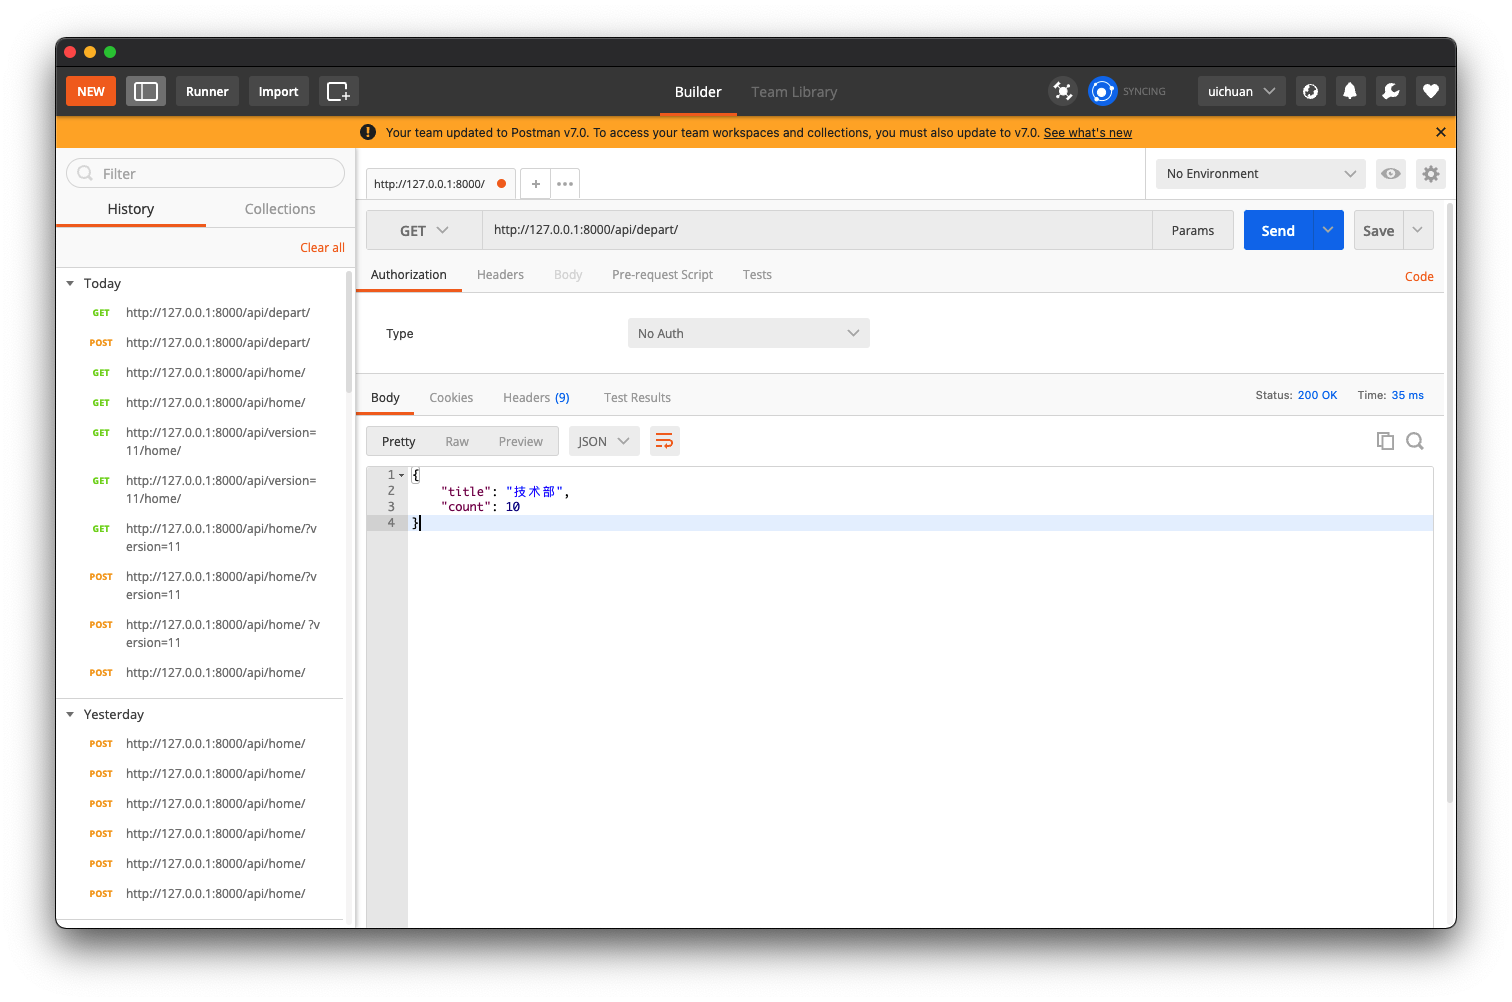Switch to the History tab

coord(131,209)
